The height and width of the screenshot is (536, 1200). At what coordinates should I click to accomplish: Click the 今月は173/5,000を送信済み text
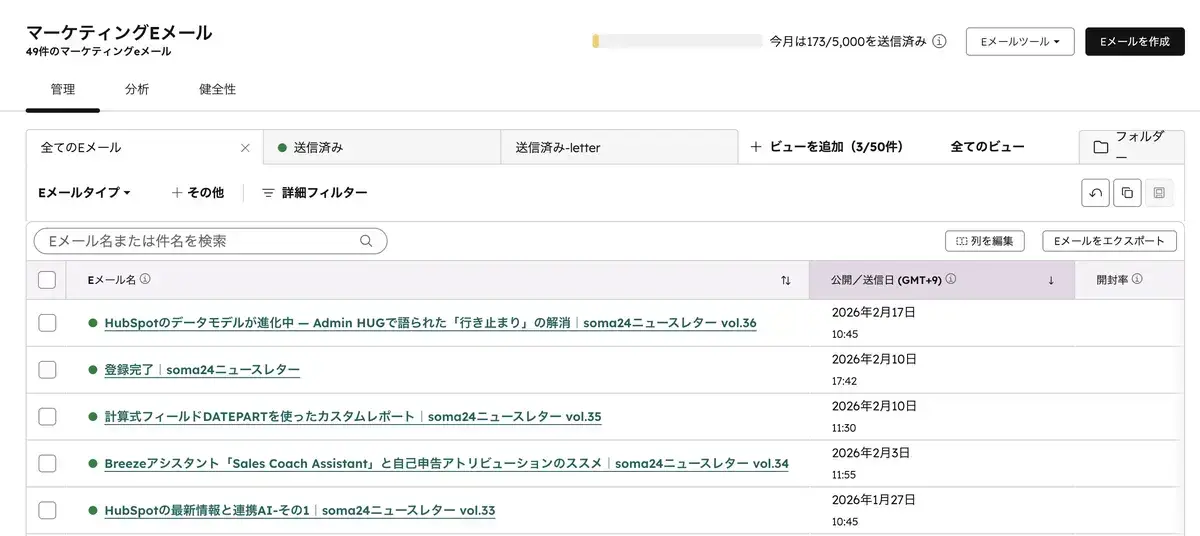pos(848,42)
